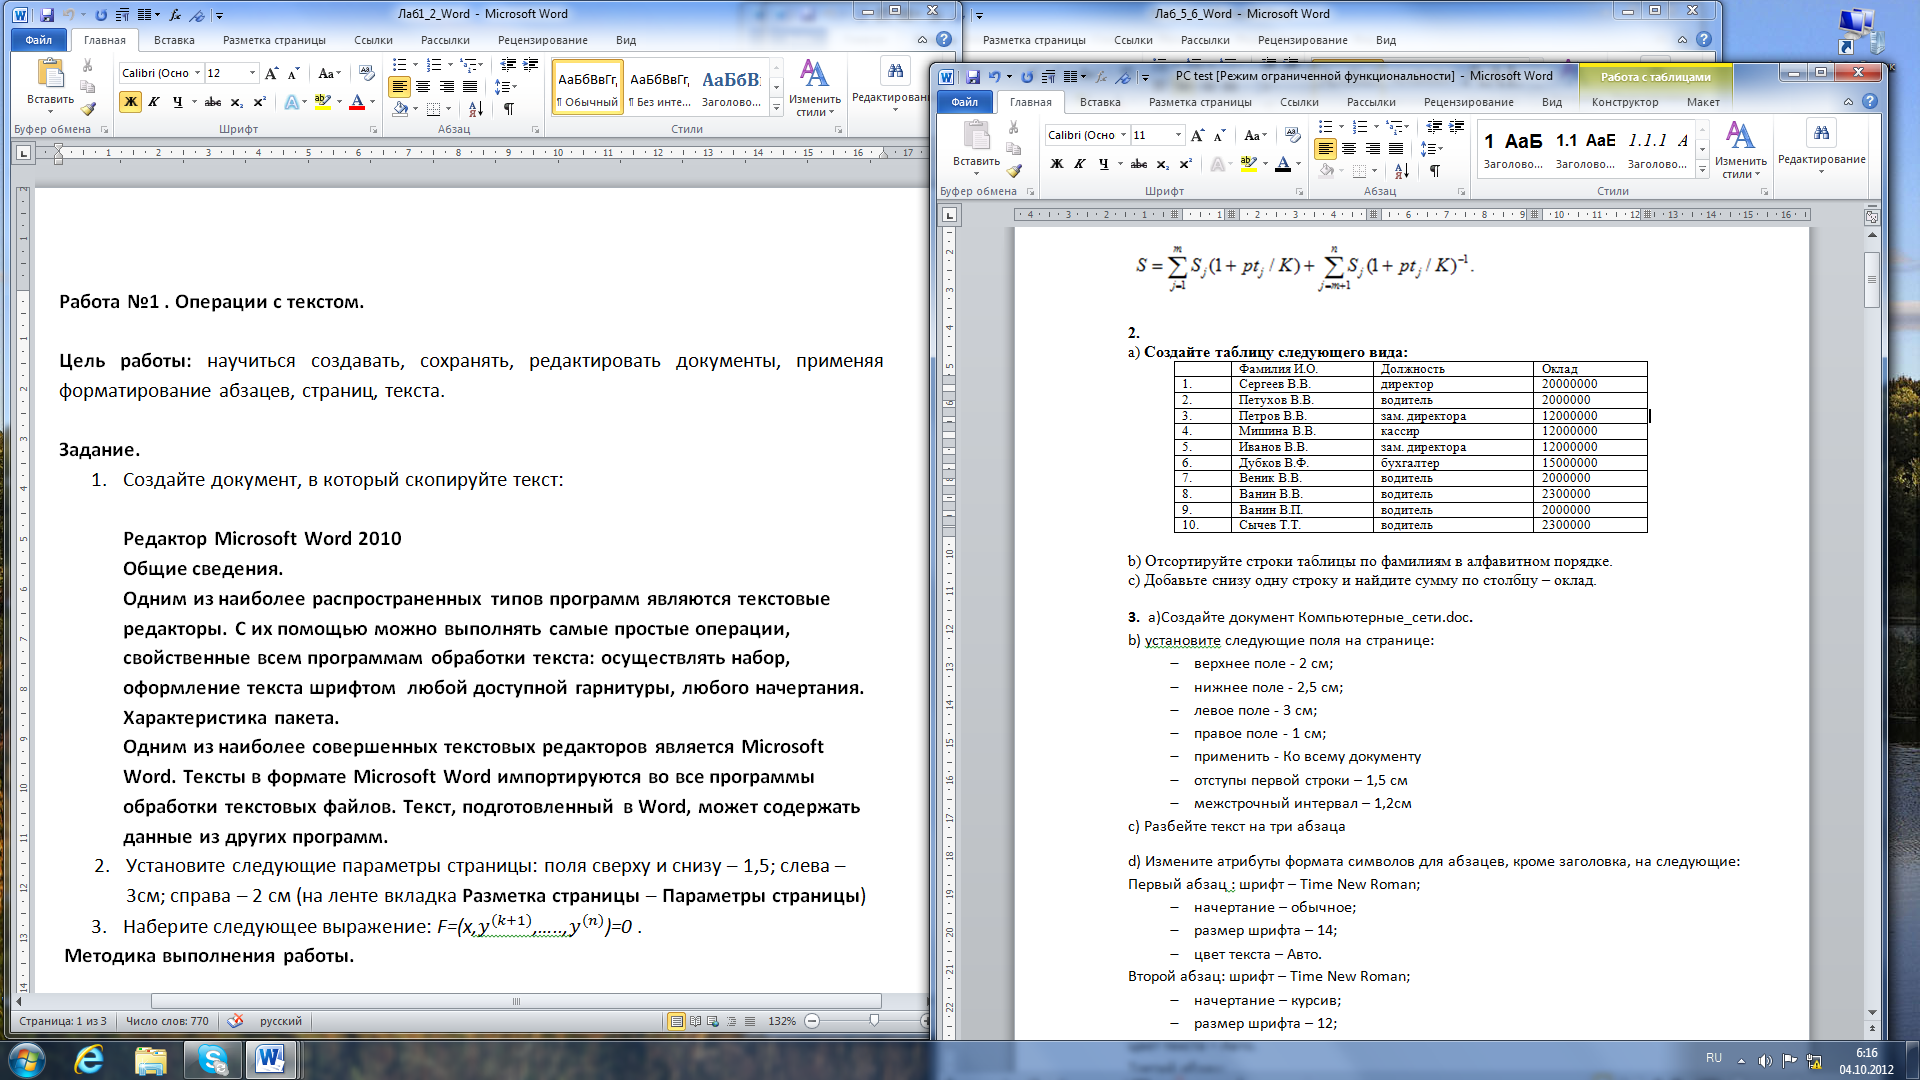Open line spacing dropdown in Лаб1_2_Word window

(506, 87)
